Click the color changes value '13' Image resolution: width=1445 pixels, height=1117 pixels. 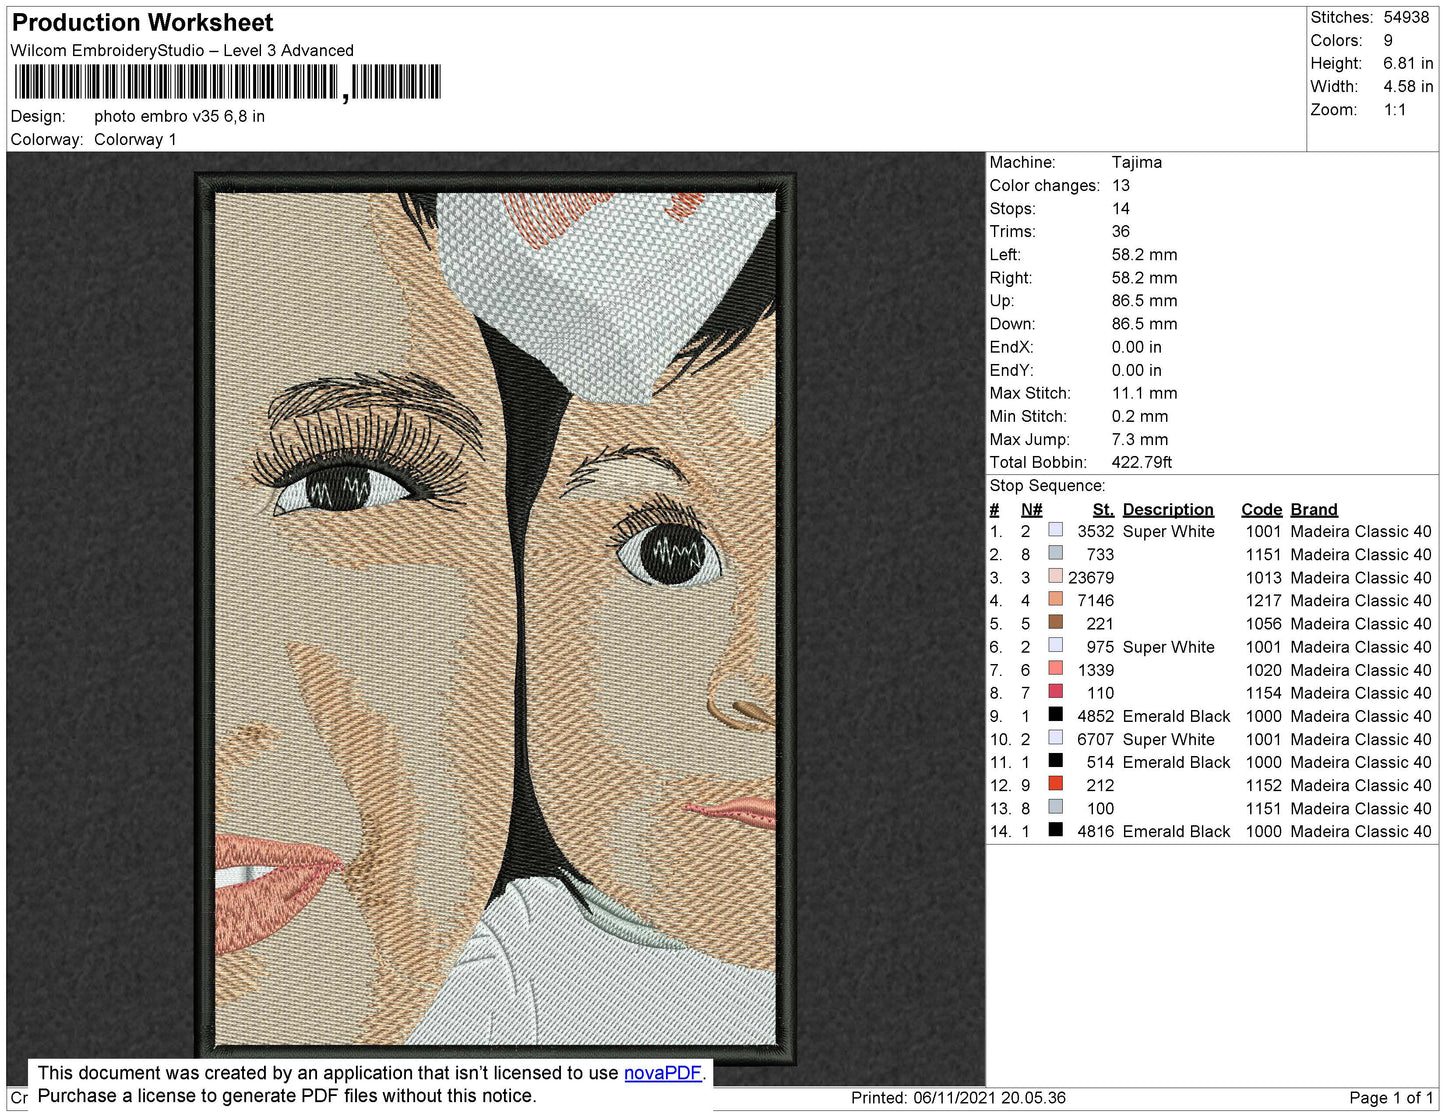[1121, 185]
